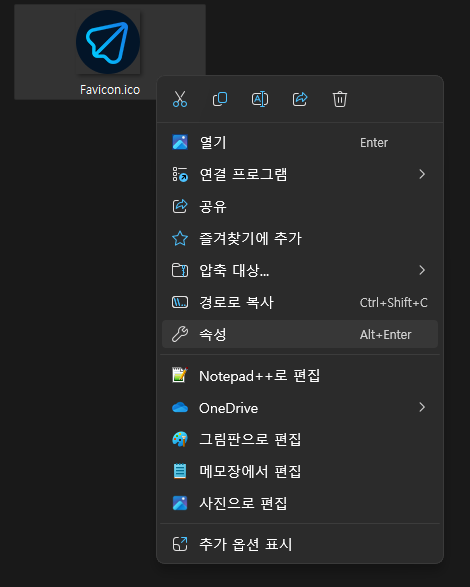Choose 공유 from the context menu
This screenshot has height=587, width=470.
300,206
